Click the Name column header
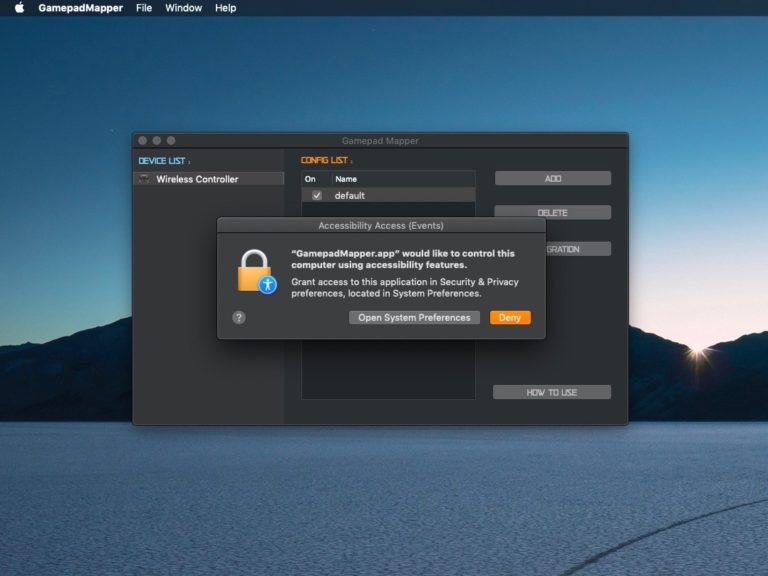 click(x=346, y=179)
